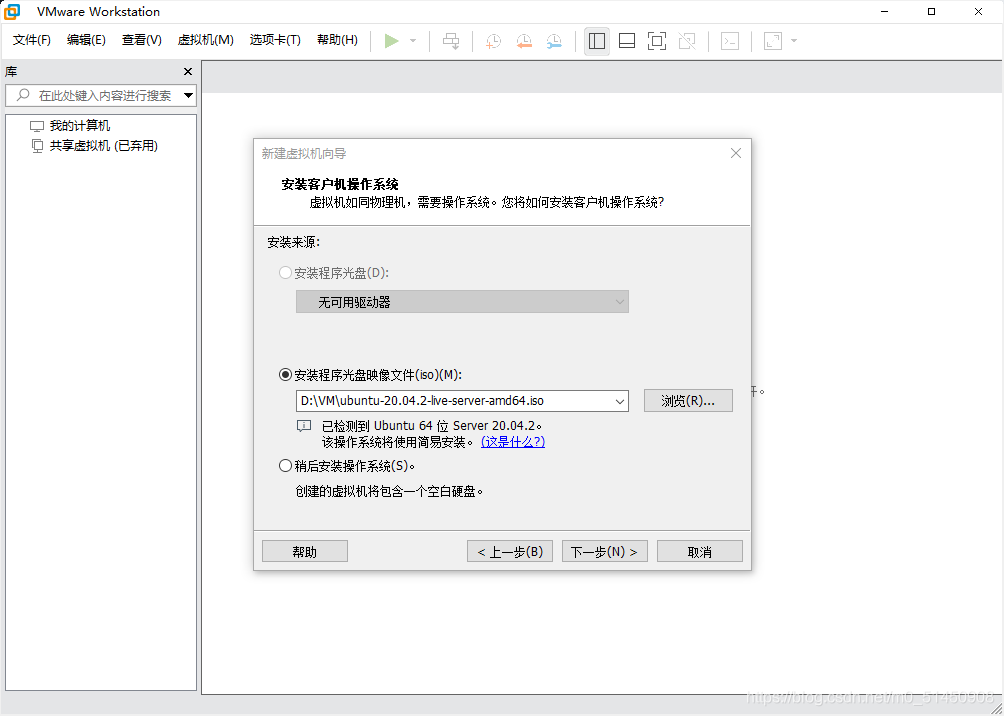Click the Unity mode icon

pyautogui.click(x=687, y=41)
